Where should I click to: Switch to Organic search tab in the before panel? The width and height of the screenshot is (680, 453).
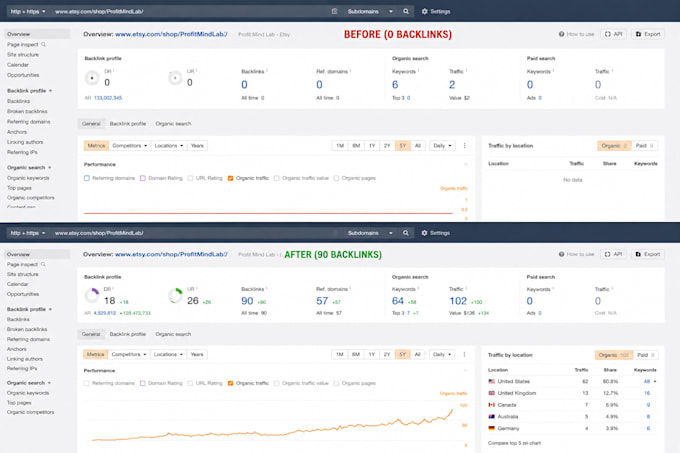pyautogui.click(x=173, y=124)
